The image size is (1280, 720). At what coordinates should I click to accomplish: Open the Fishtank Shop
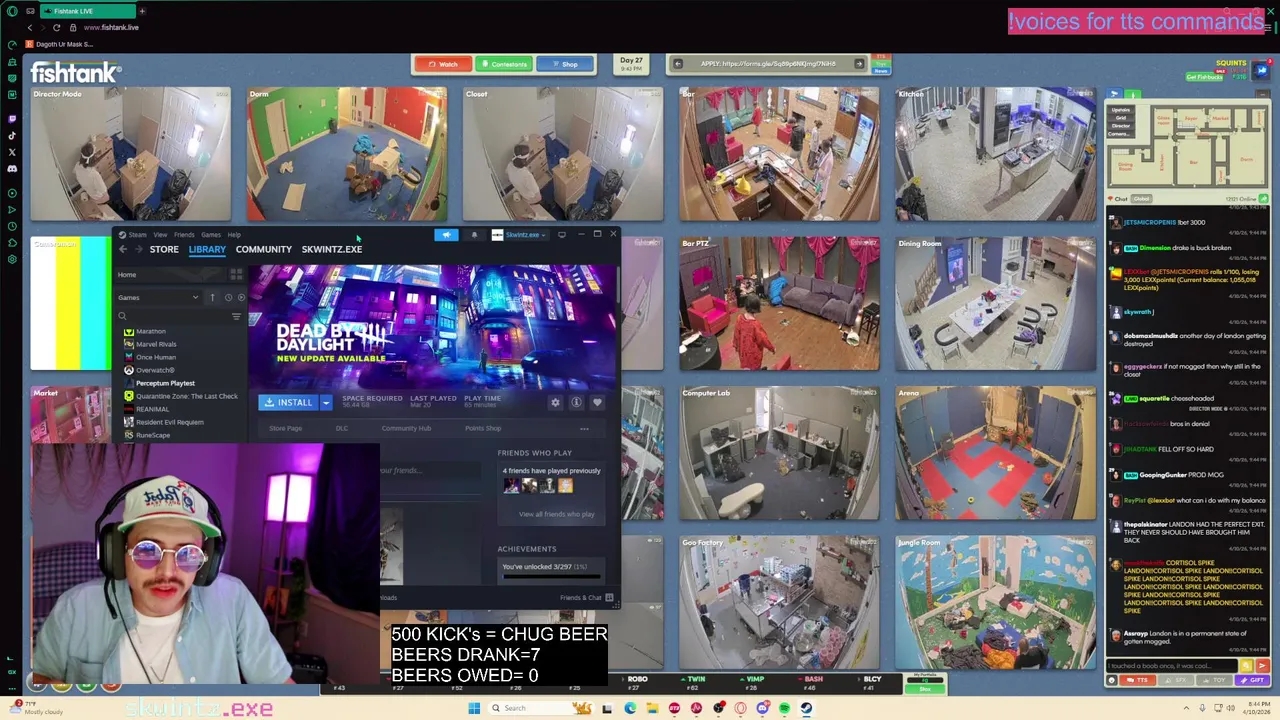point(565,64)
